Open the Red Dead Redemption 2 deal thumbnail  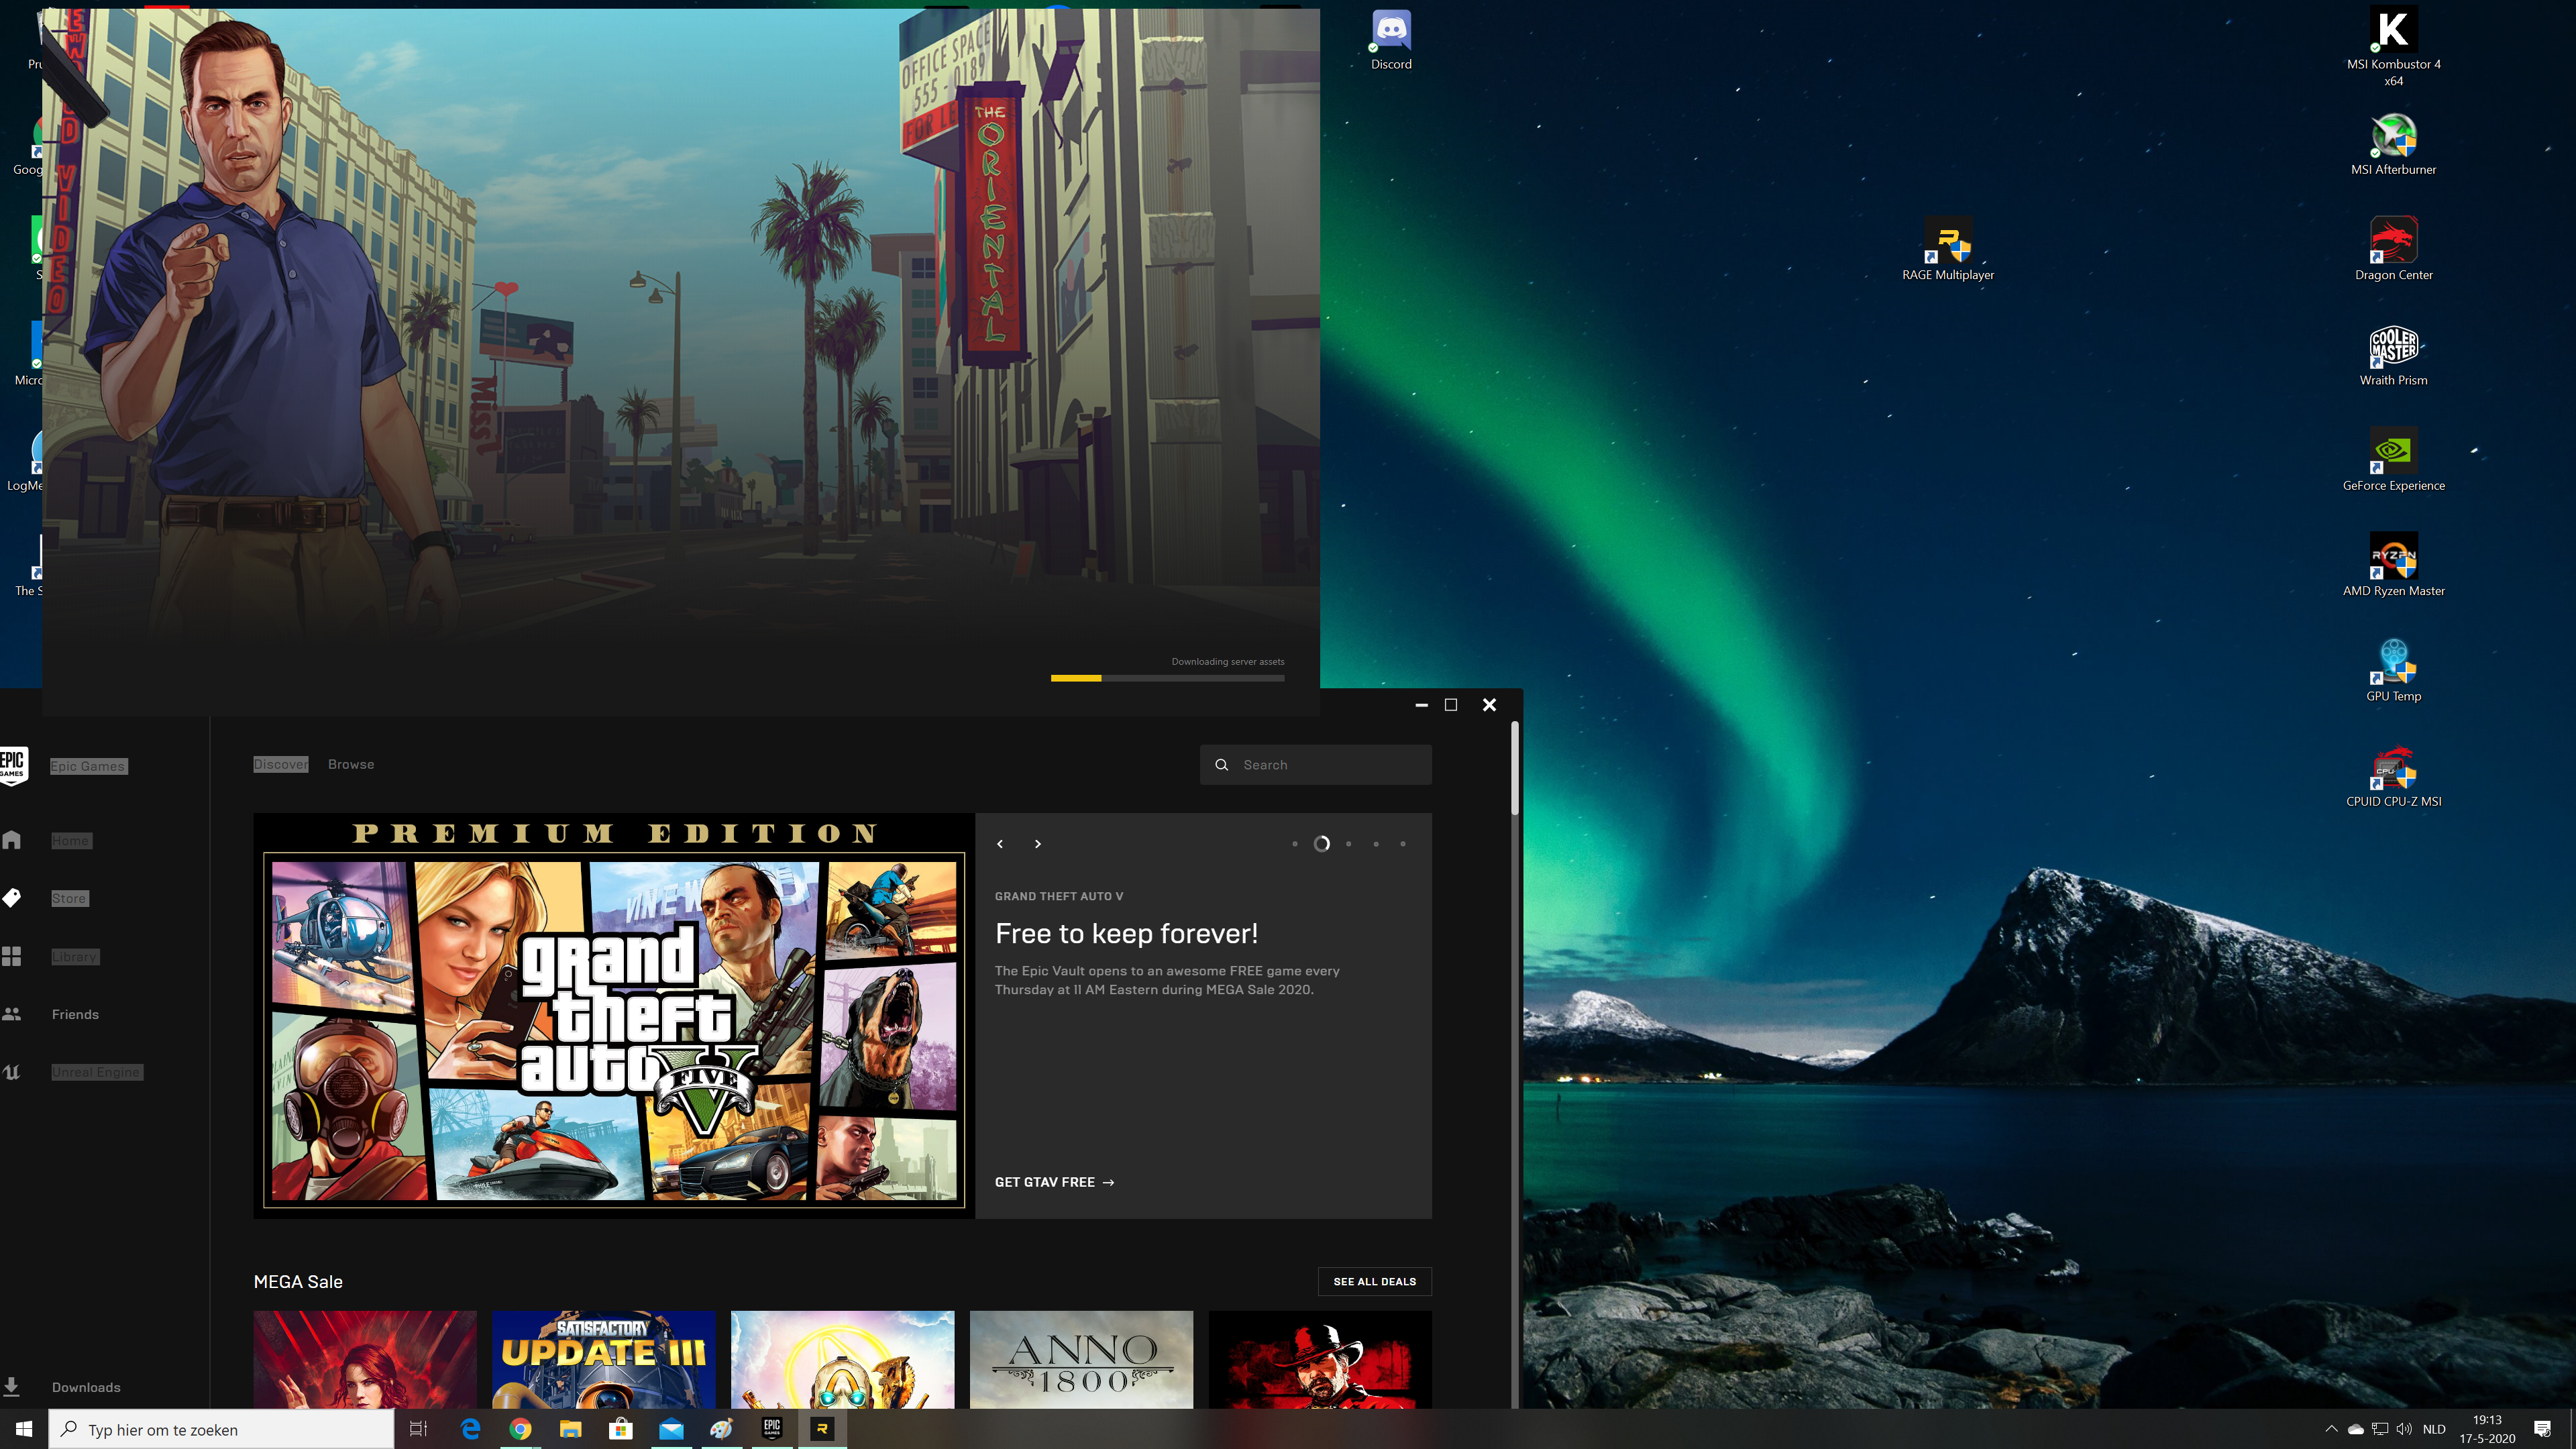[1320, 1360]
